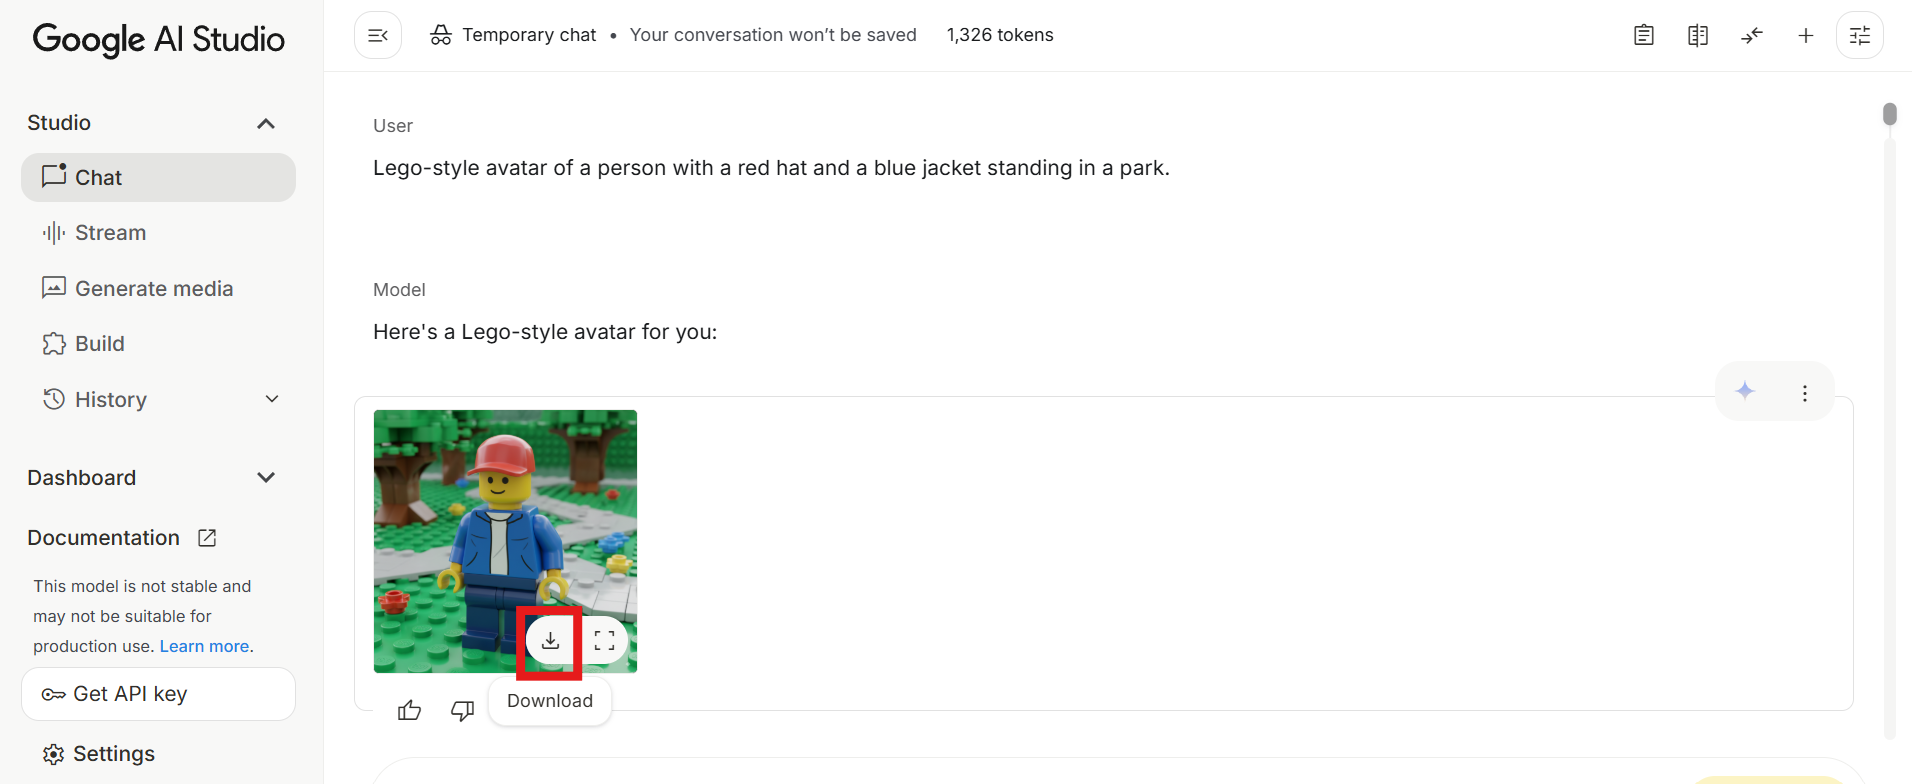Download the generated Lego image
1912x784 pixels.
click(x=550, y=641)
